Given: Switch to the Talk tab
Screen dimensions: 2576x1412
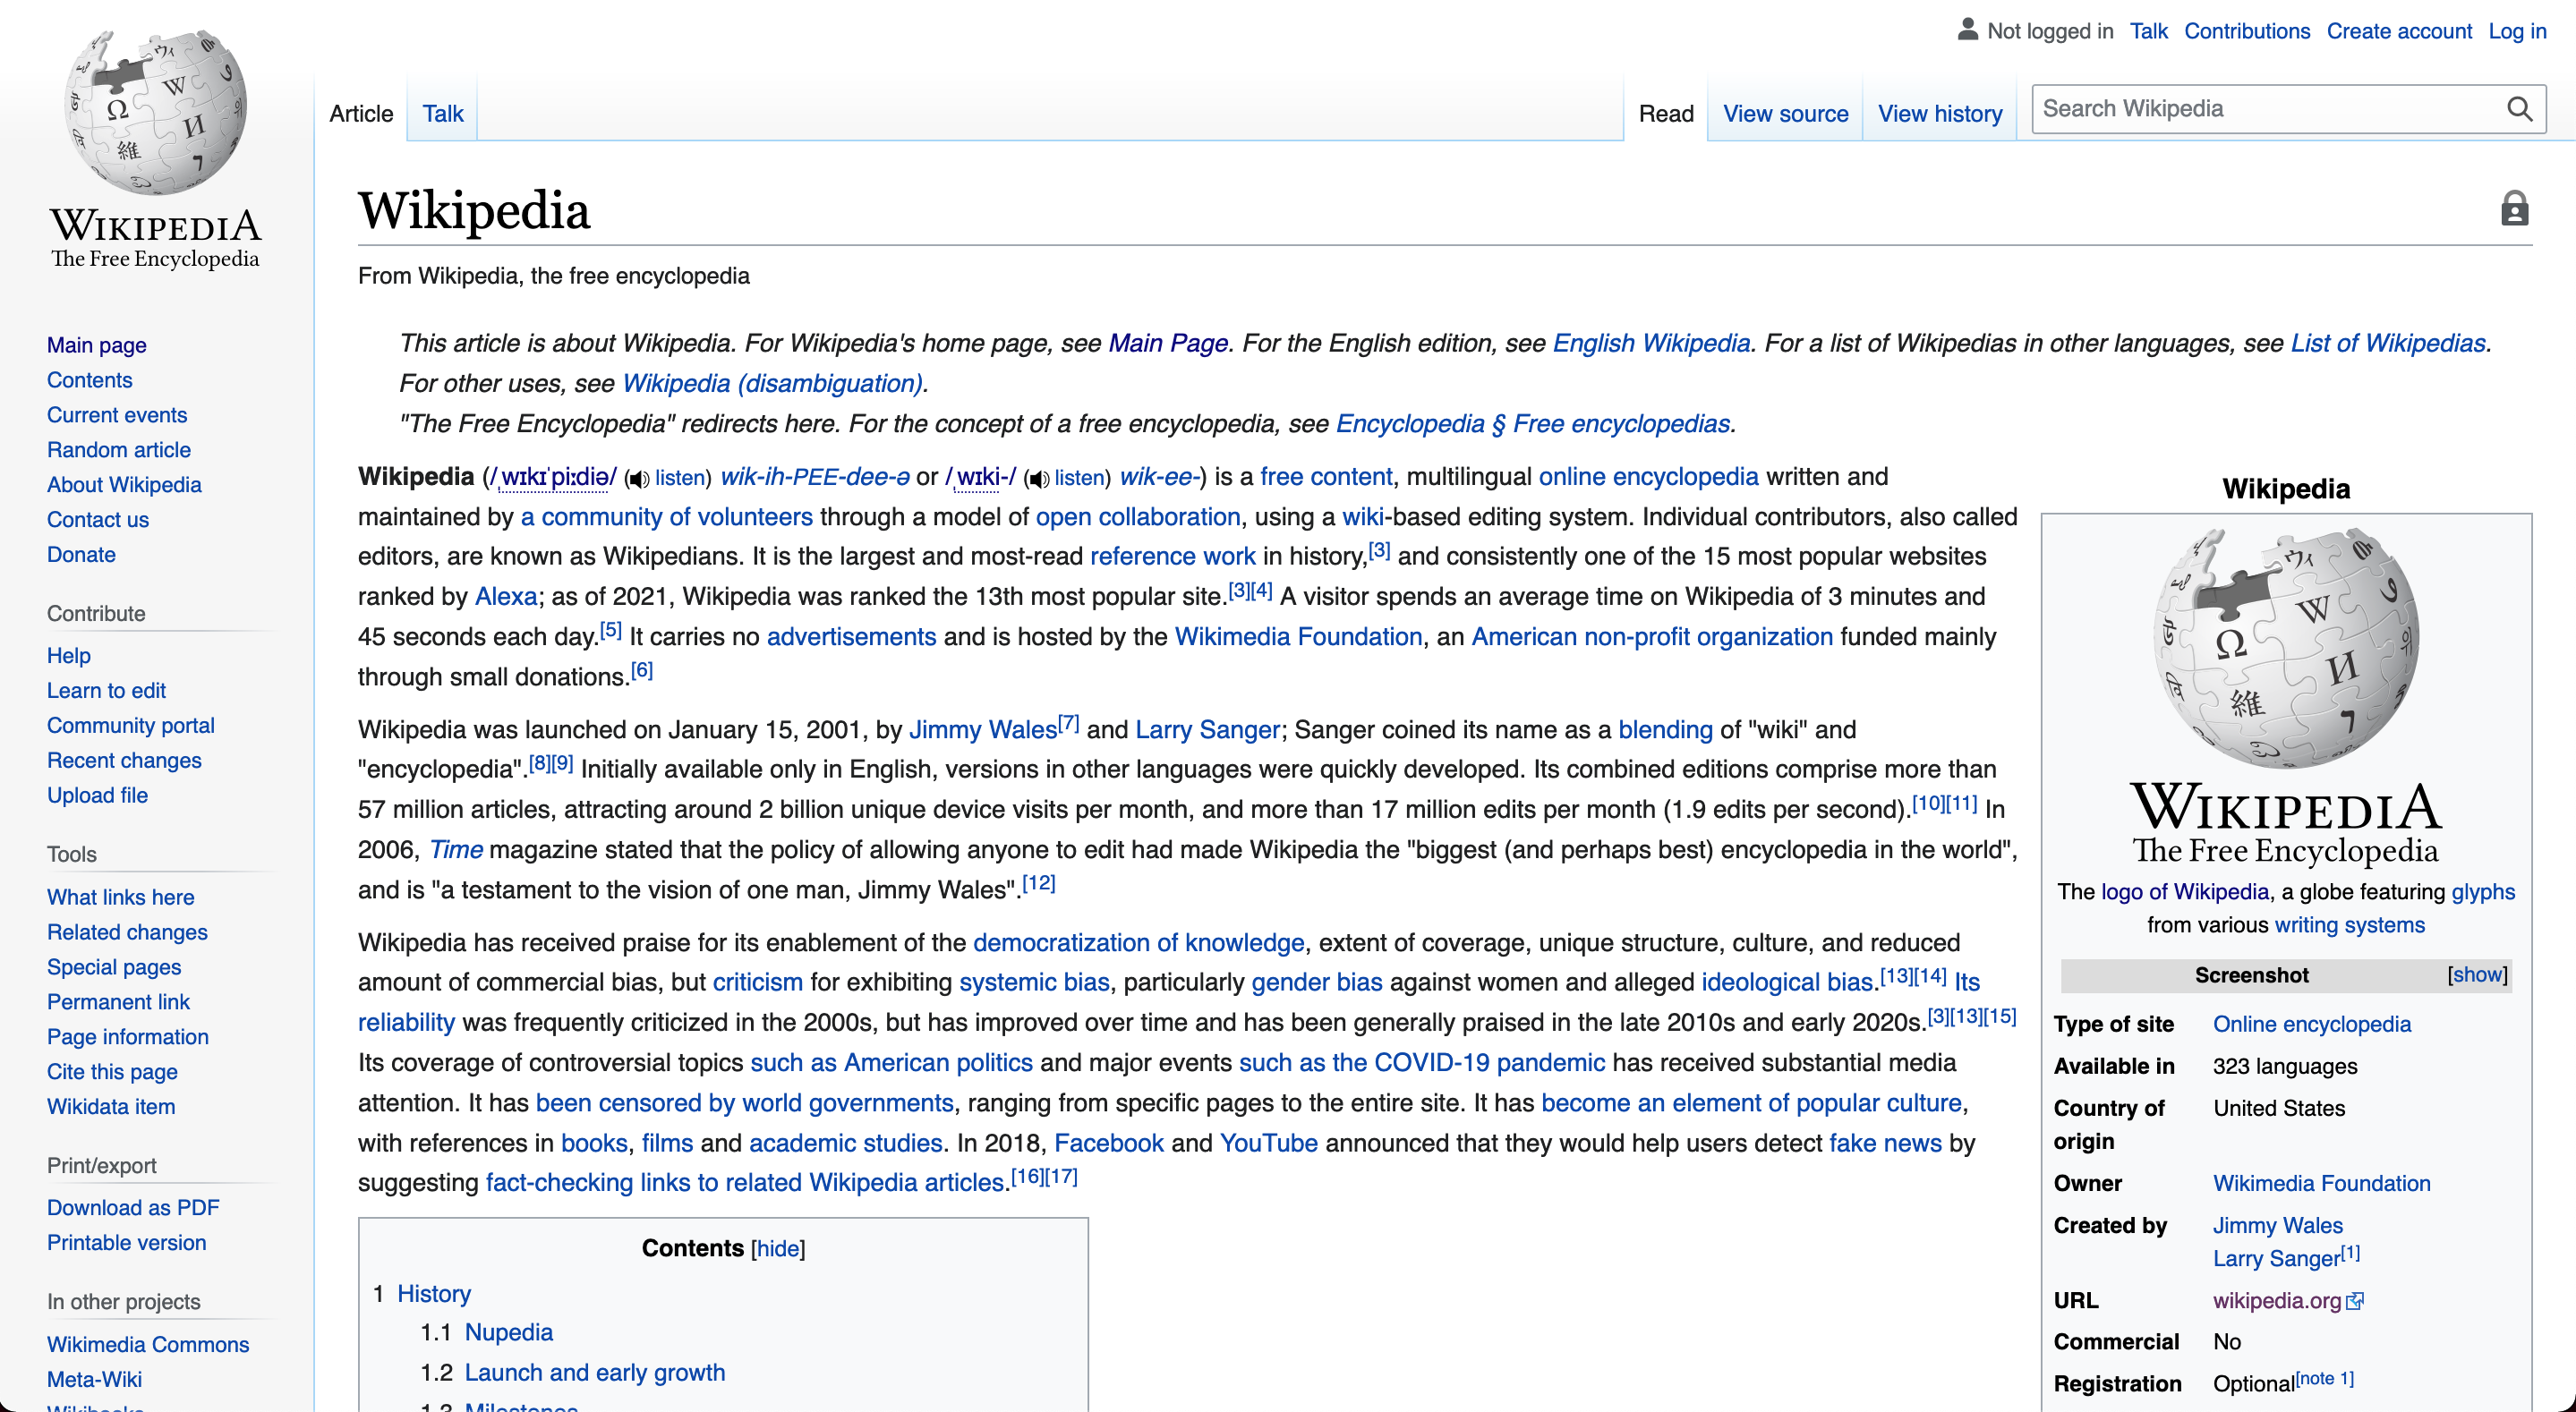Looking at the screenshot, I should tap(443, 113).
